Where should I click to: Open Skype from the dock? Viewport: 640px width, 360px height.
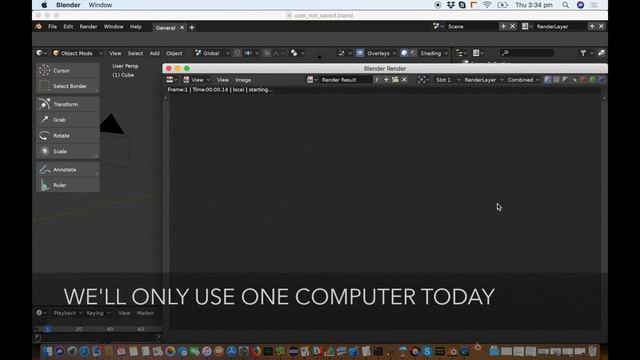[427, 351]
